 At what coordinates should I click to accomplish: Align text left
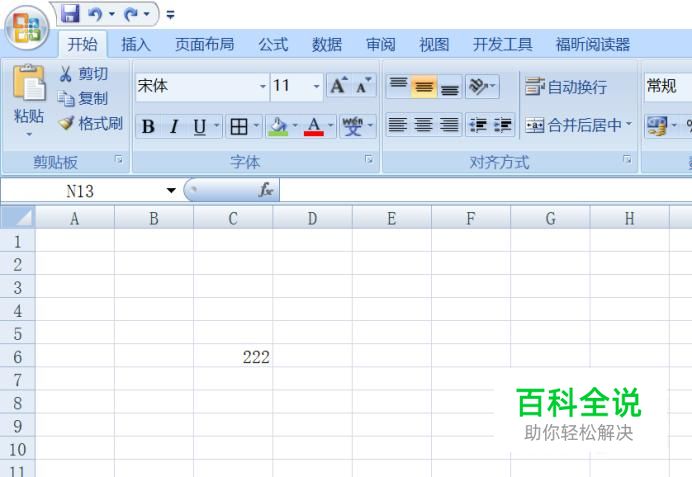point(397,125)
